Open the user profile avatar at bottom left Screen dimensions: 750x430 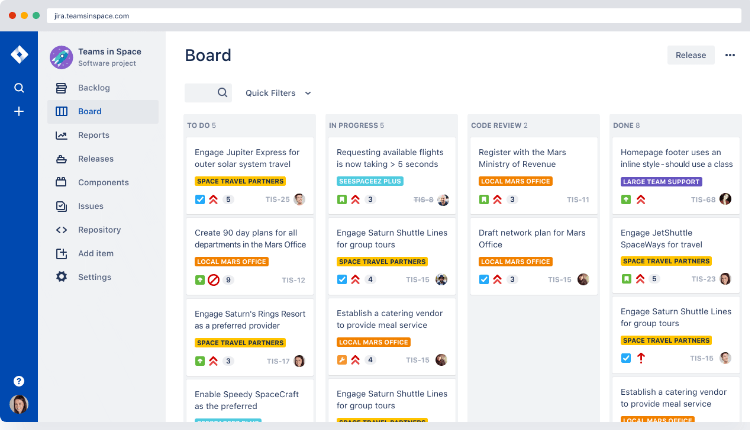pos(19,404)
